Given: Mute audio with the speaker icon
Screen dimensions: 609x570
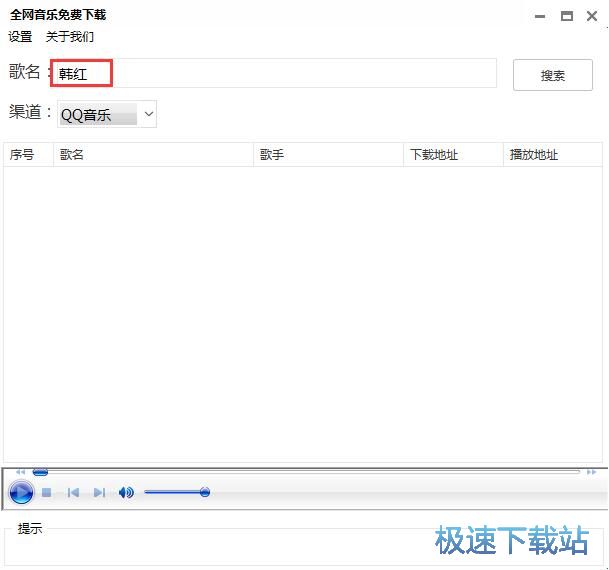Looking at the screenshot, I should (x=126, y=492).
